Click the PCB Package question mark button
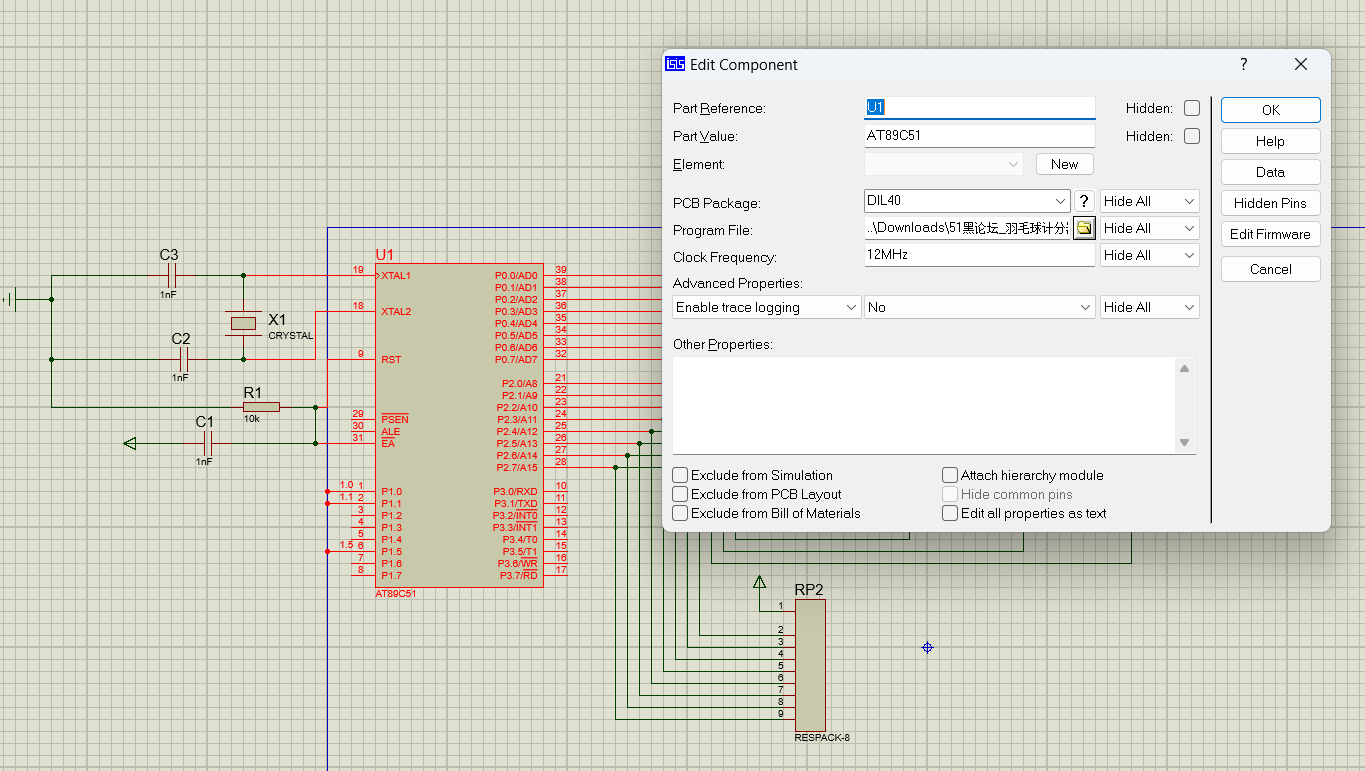 point(1084,201)
